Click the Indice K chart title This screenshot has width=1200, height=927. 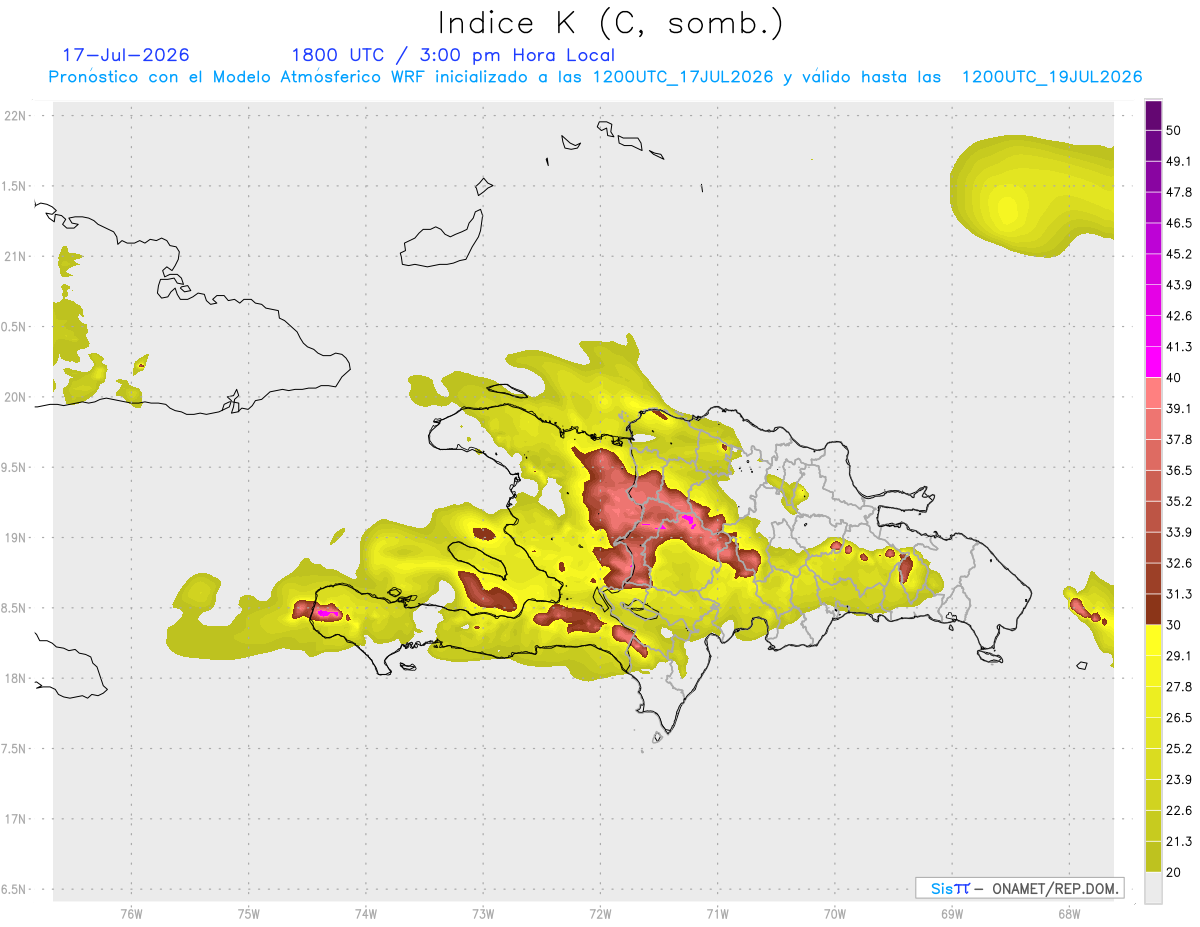point(611,22)
